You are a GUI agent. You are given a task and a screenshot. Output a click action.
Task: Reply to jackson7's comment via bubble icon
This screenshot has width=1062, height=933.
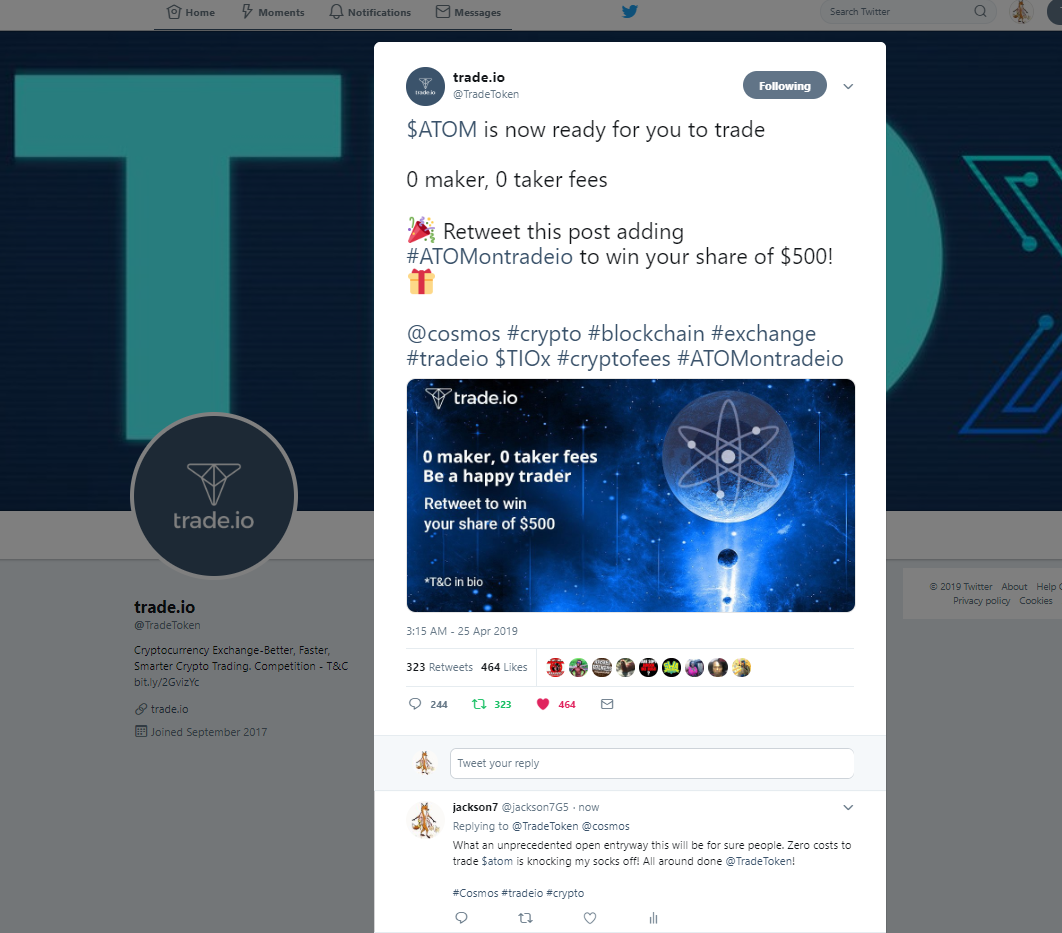tap(461, 918)
